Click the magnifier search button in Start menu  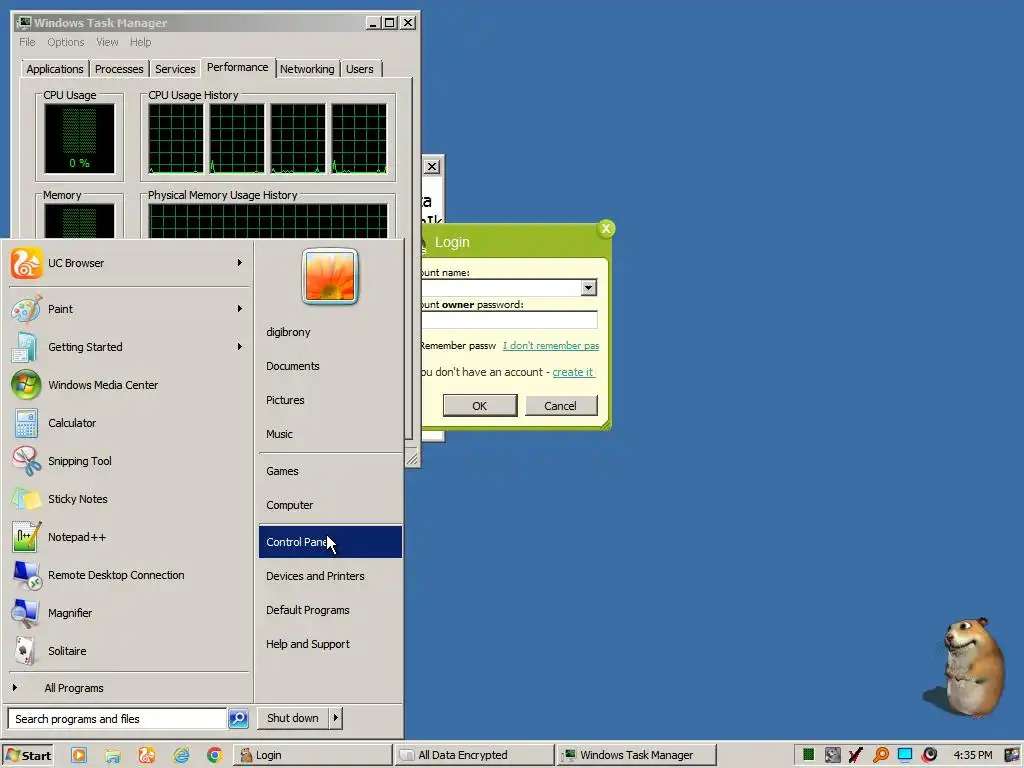(238, 718)
